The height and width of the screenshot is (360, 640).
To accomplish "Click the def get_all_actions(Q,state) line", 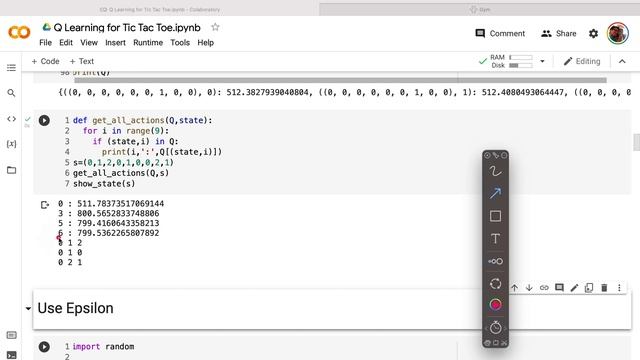I will pos(142,120).
